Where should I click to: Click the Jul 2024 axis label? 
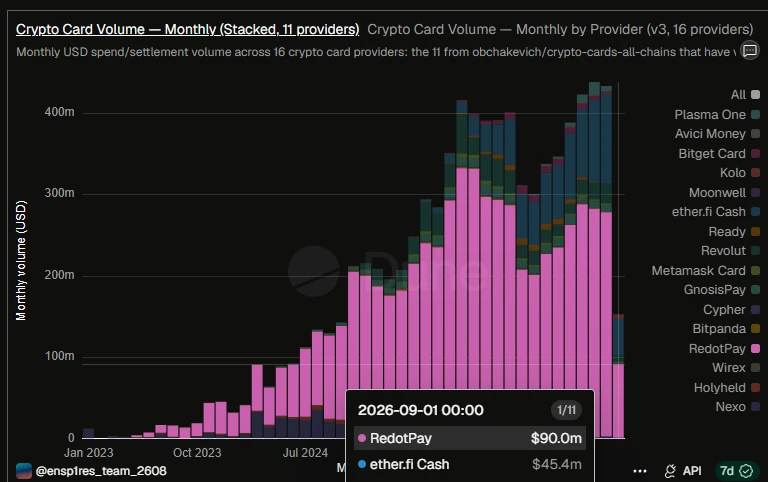click(305, 453)
